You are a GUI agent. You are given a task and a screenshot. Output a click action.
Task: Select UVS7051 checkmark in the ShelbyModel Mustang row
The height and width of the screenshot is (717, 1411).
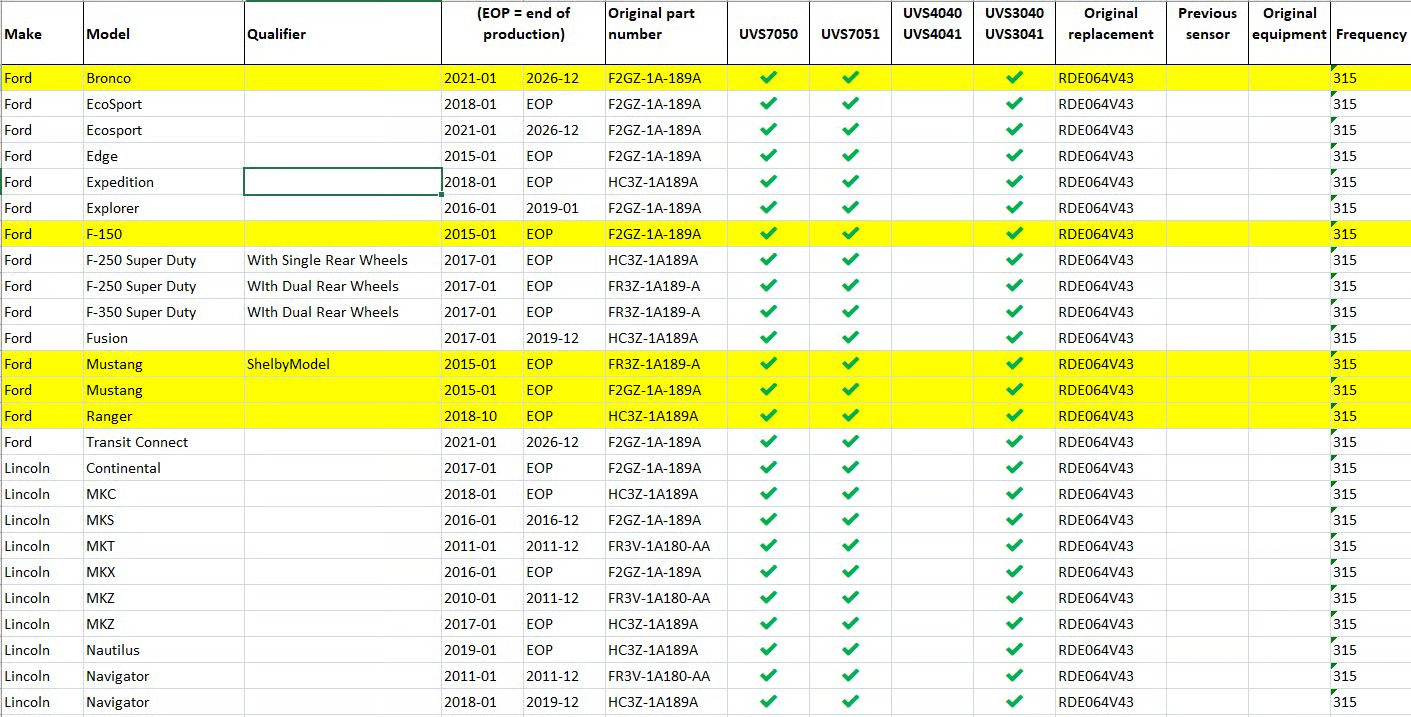coord(850,364)
